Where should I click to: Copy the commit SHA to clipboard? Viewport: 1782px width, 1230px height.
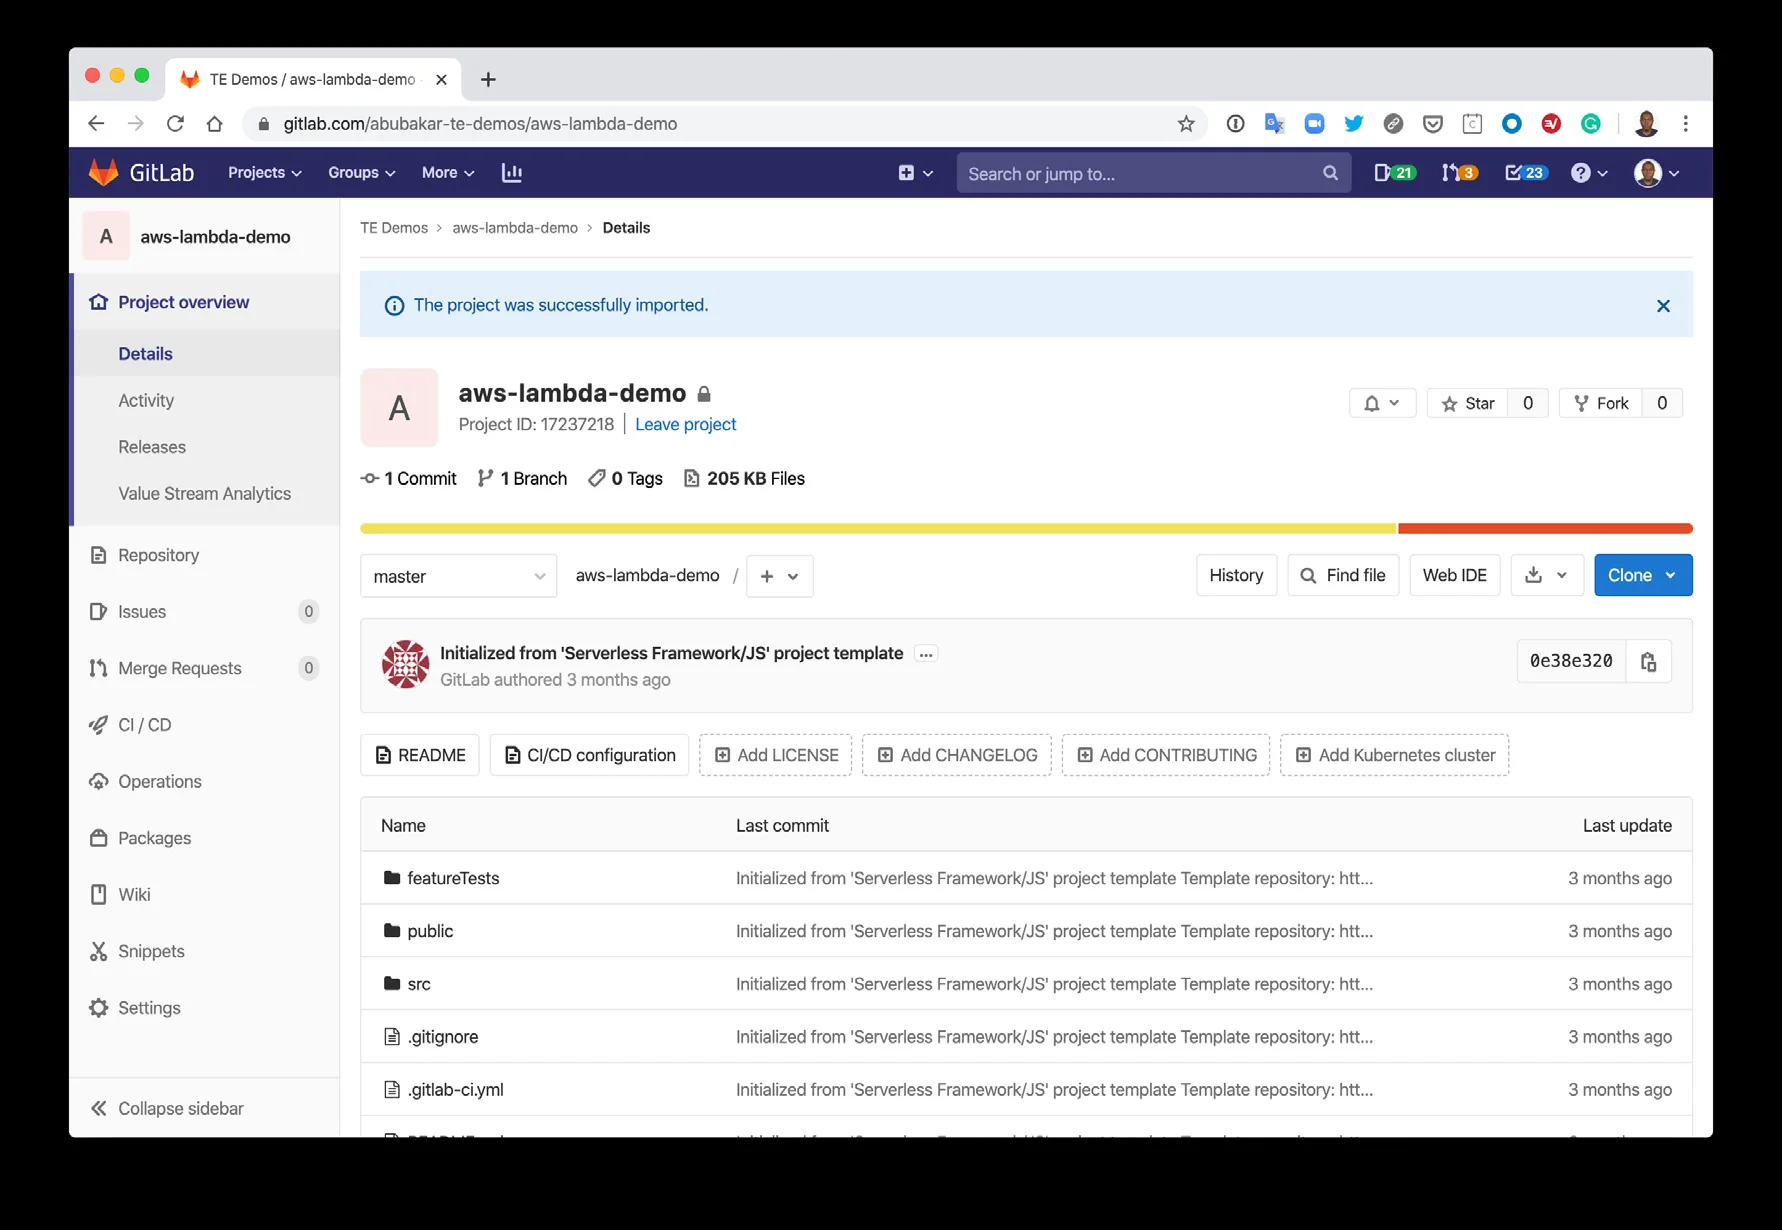tap(1648, 662)
